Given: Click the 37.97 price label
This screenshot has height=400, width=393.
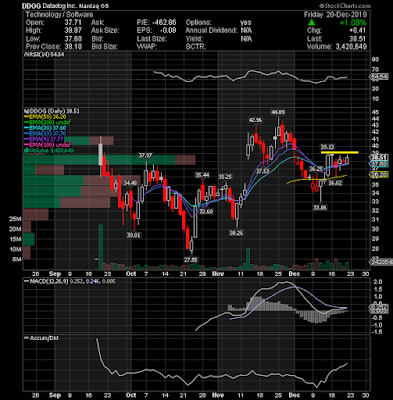Looking at the screenshot, I should 145,156.
